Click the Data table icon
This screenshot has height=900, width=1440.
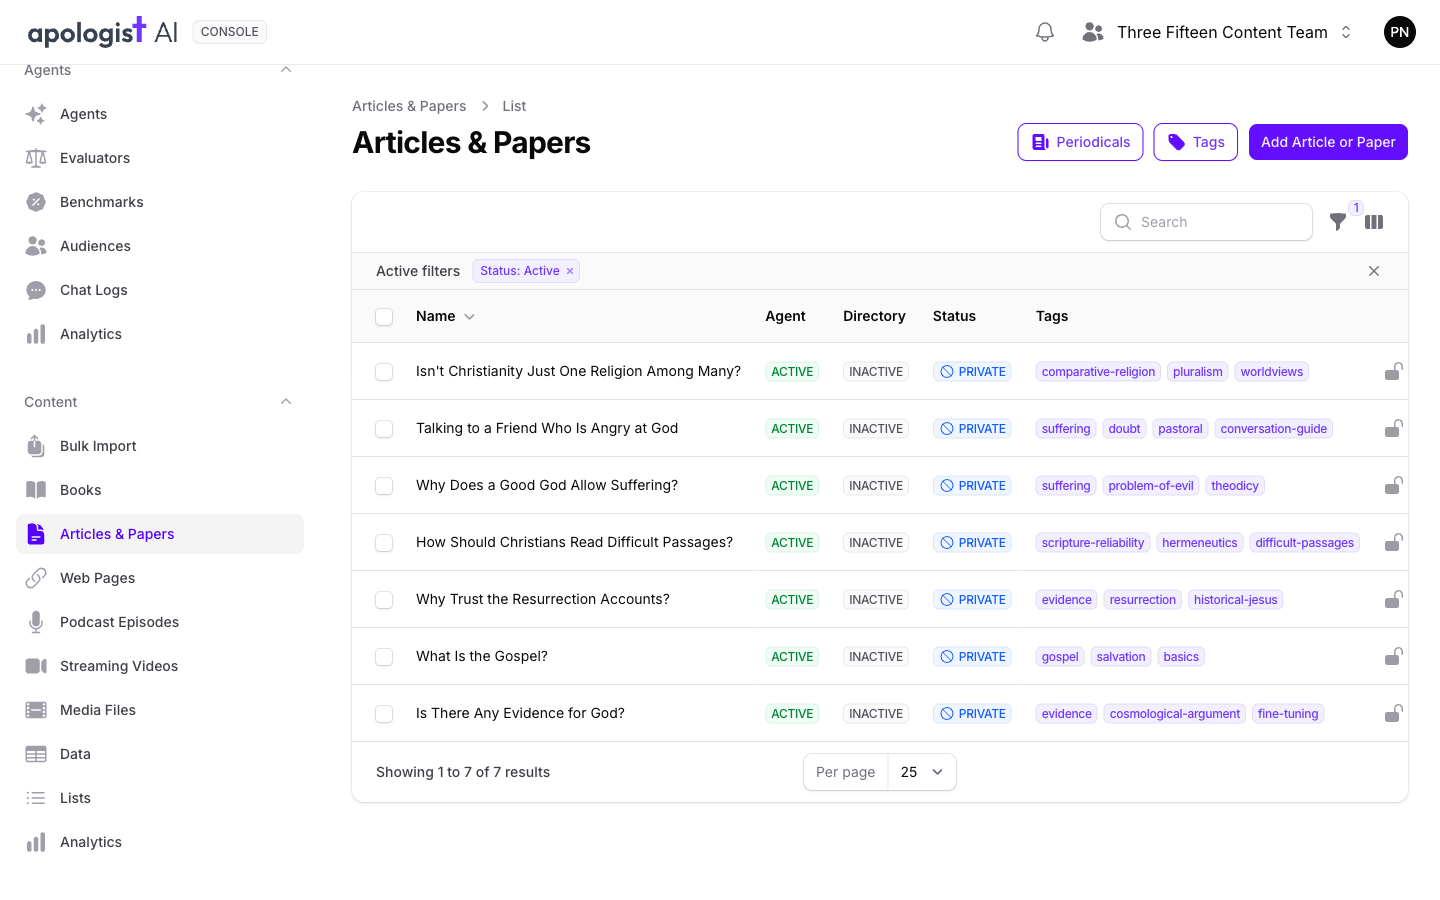coord(36,754)
